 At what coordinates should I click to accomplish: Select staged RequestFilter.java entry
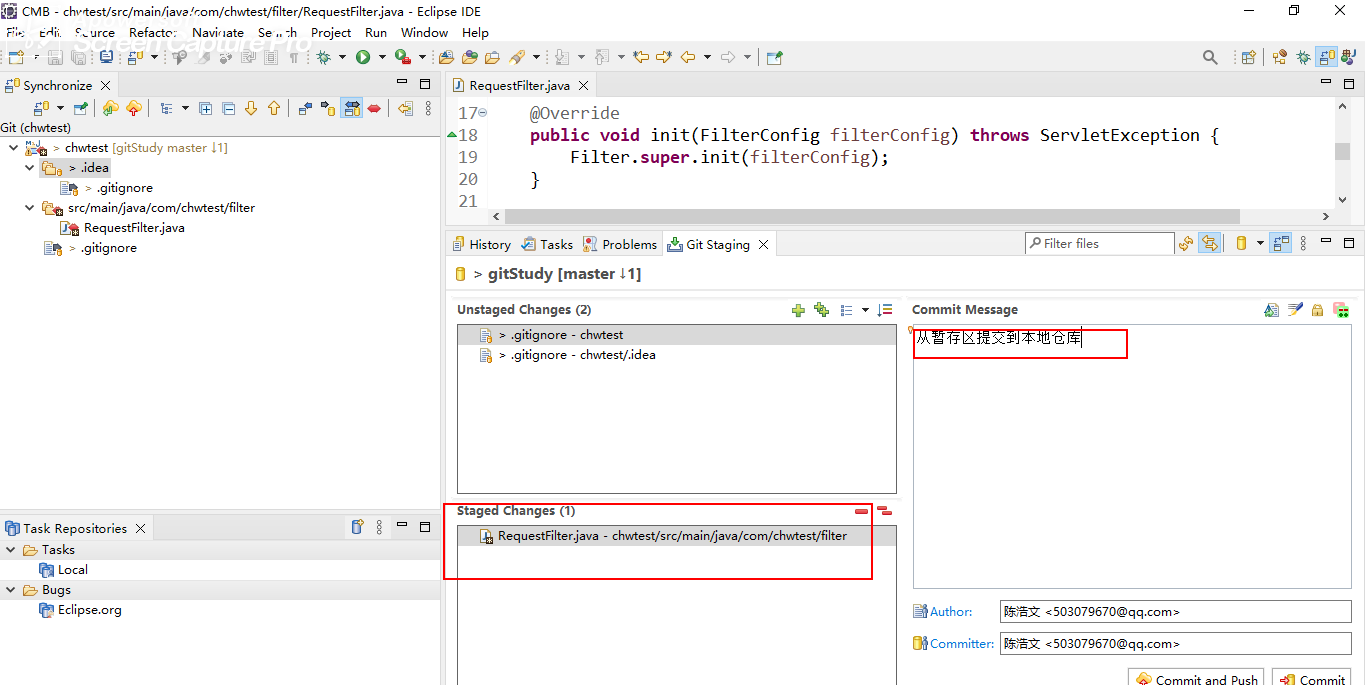pyautogui.click(x=677, y=536)
